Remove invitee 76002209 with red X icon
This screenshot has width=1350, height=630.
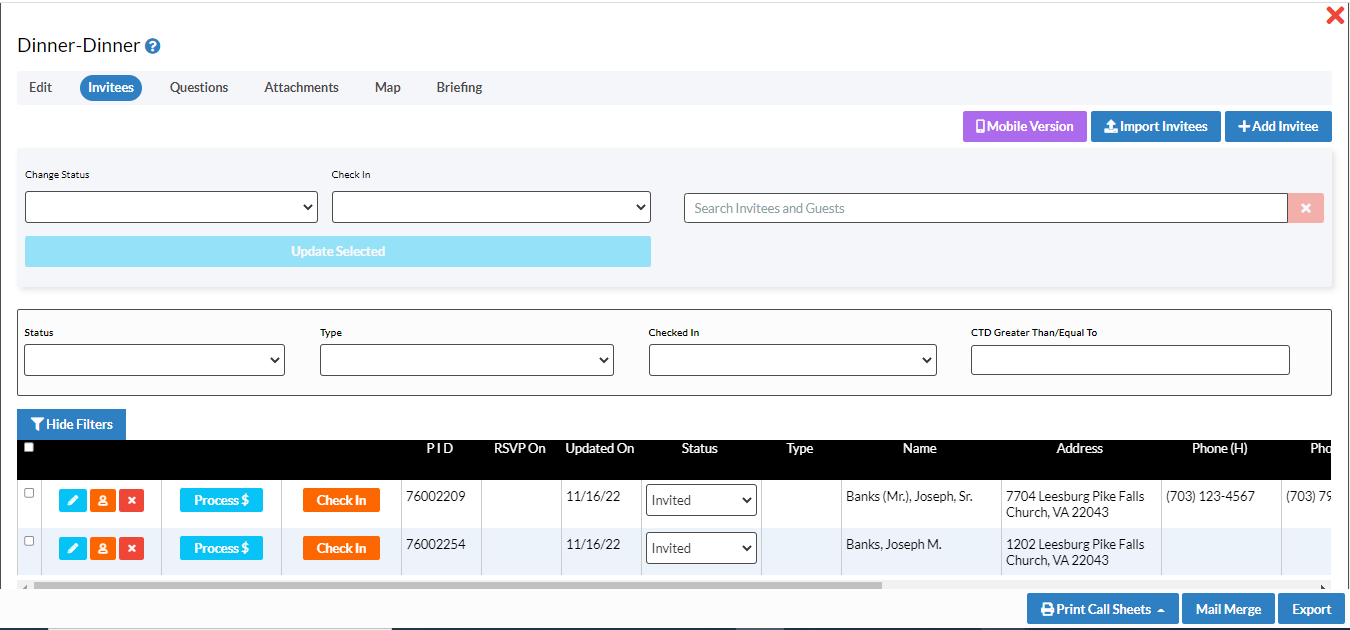coord(131,500)
